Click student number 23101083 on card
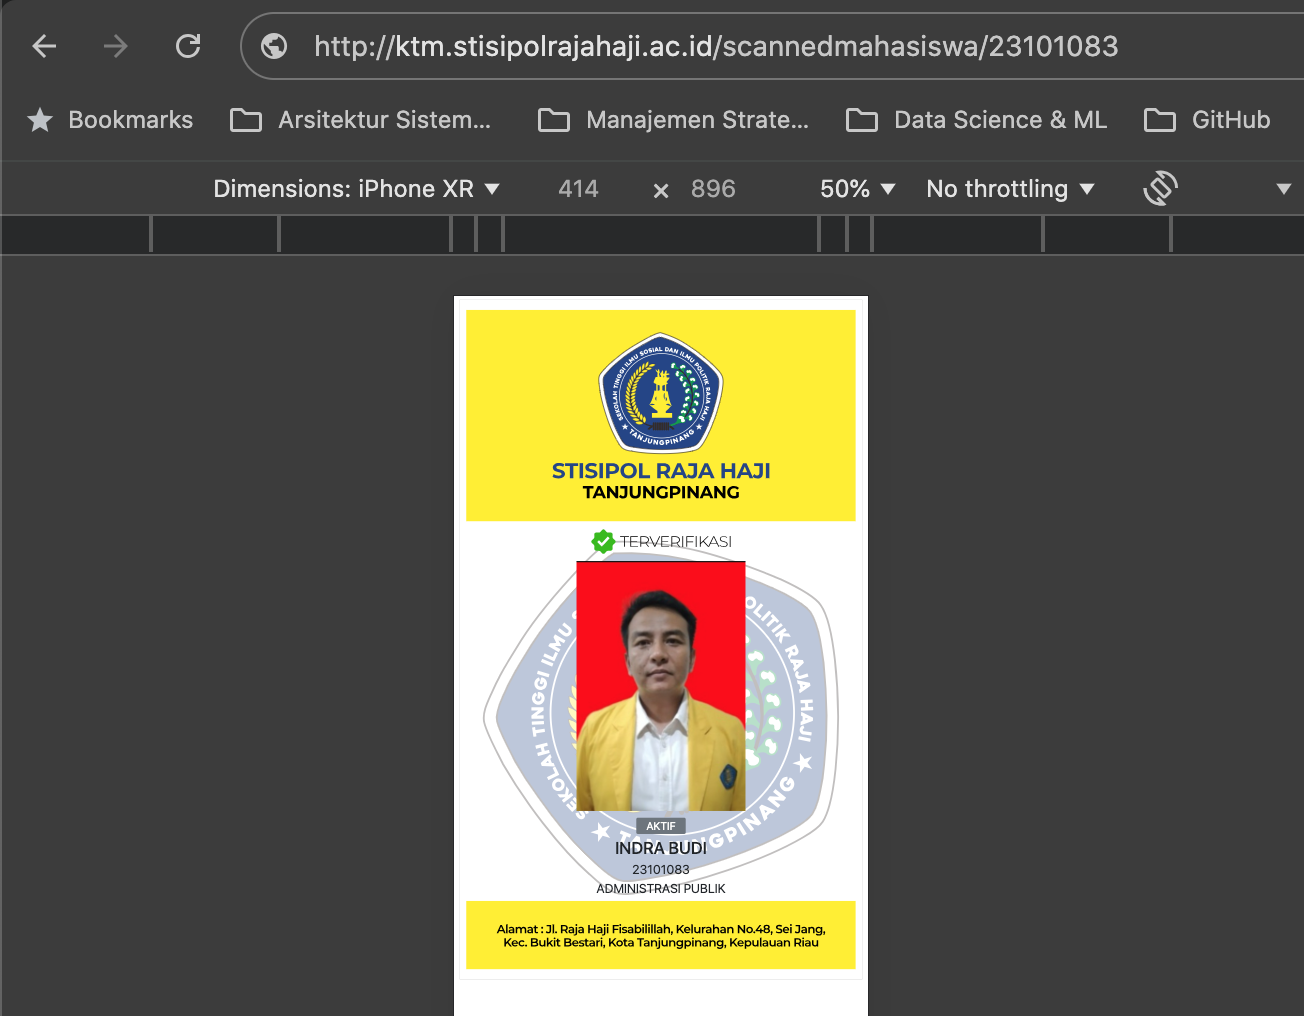This screenshot has height=1016, width=1304. point(661,869)
